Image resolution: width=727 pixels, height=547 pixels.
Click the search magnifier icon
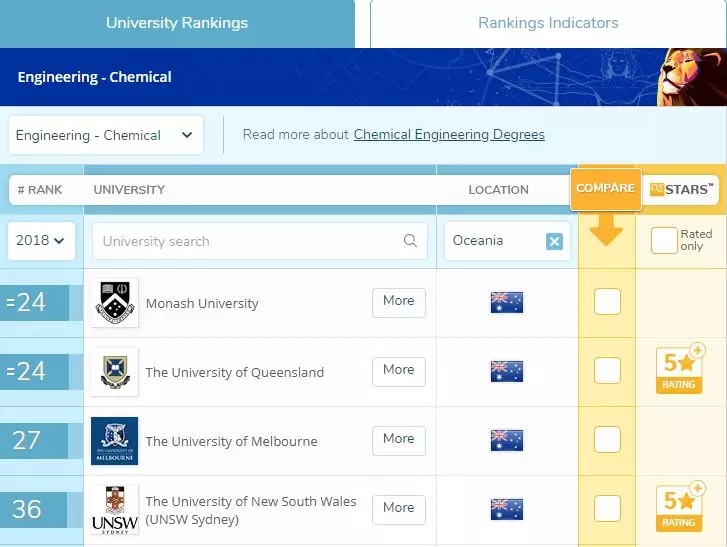410,241
